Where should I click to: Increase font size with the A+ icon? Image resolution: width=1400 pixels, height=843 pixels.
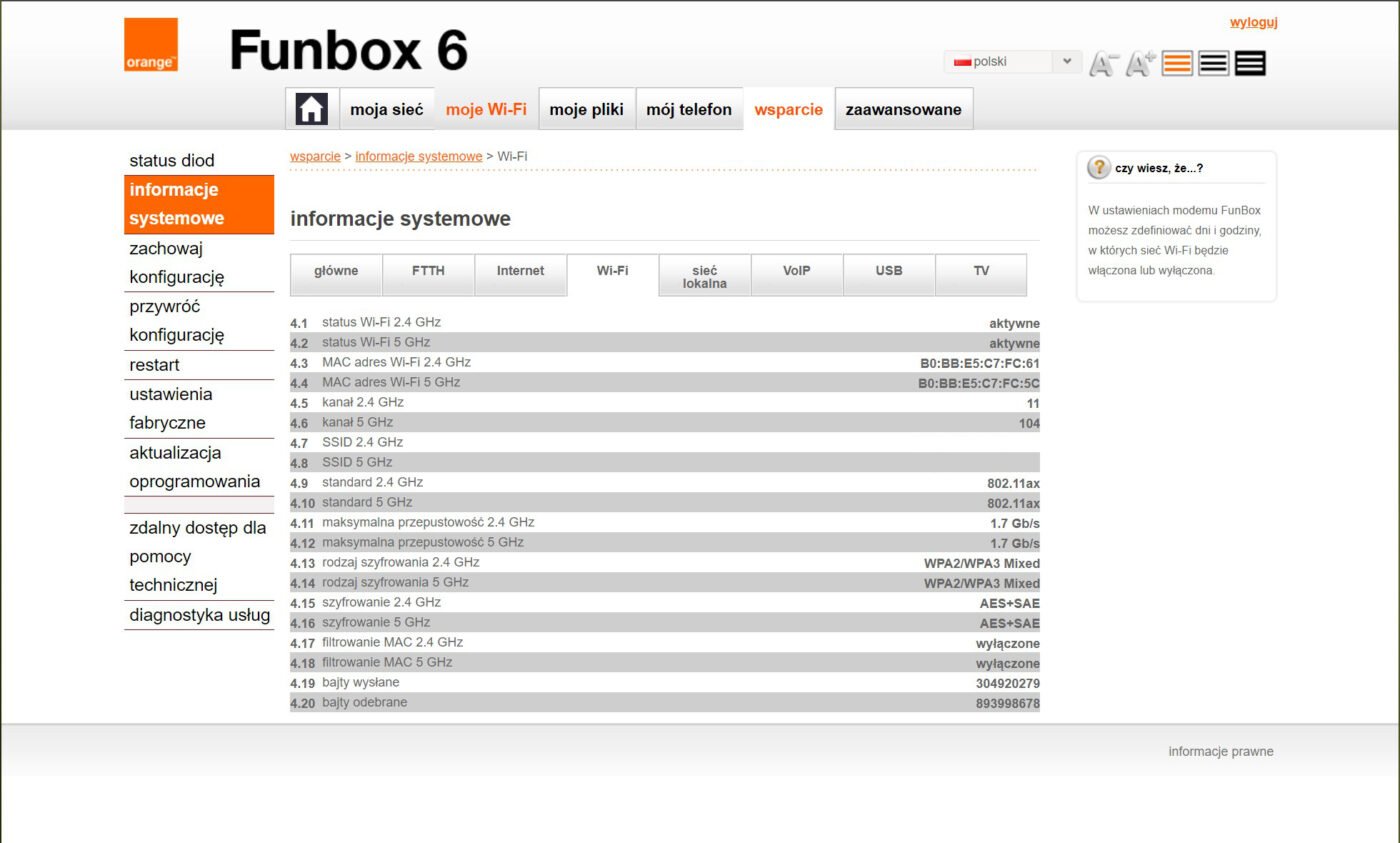click(1140, 63)
